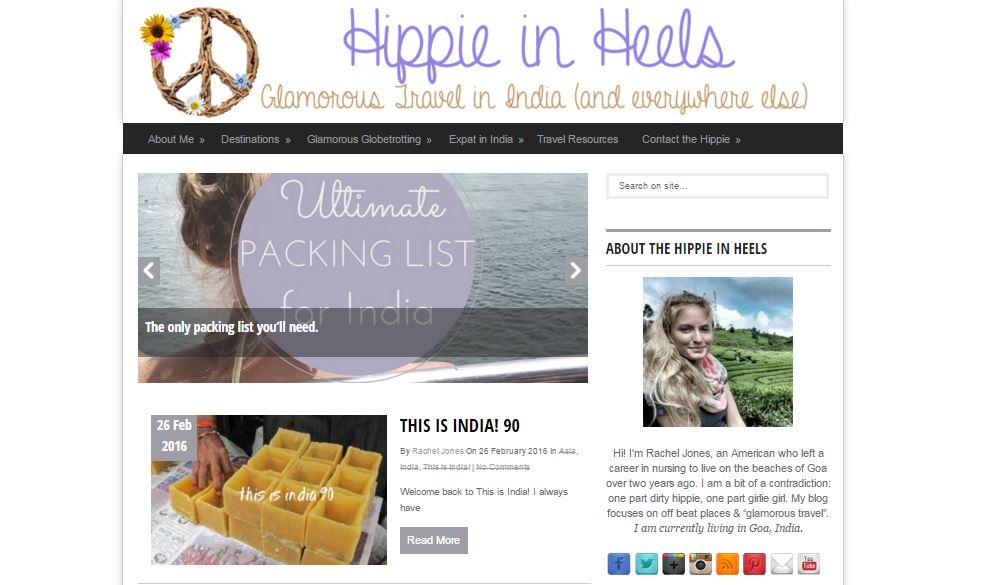The image size is (1008, 585).
Task: Expand the Destinations dropdown menu
Action: pyautogui.click(x=255, y=139)
